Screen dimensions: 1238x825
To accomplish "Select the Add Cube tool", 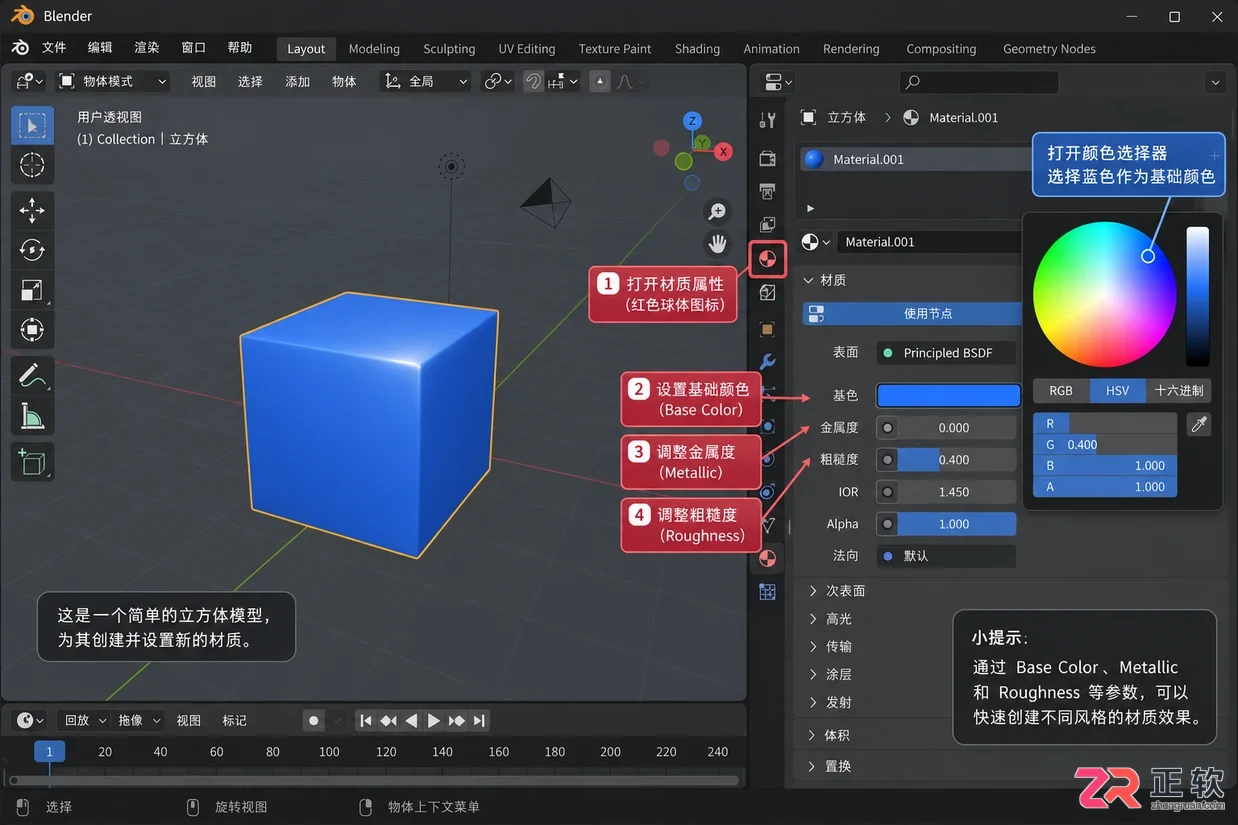I will click(32, 462).
